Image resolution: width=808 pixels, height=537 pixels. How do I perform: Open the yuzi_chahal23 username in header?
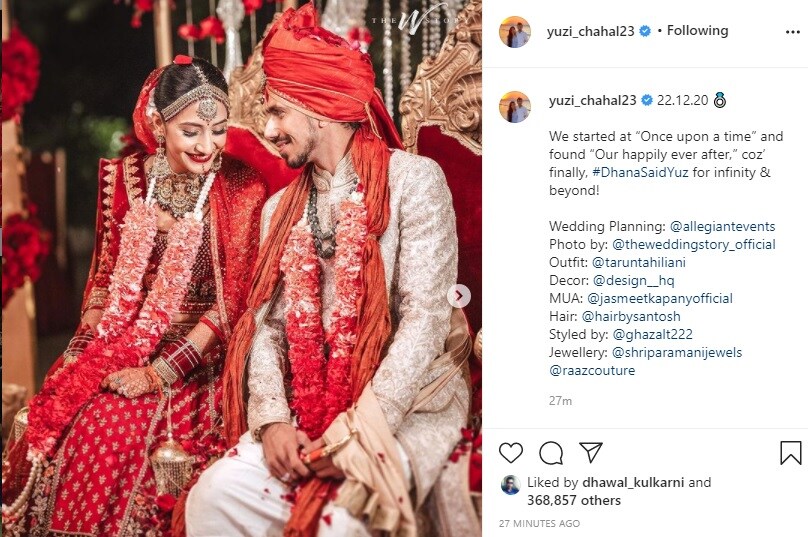coord(591,31)
